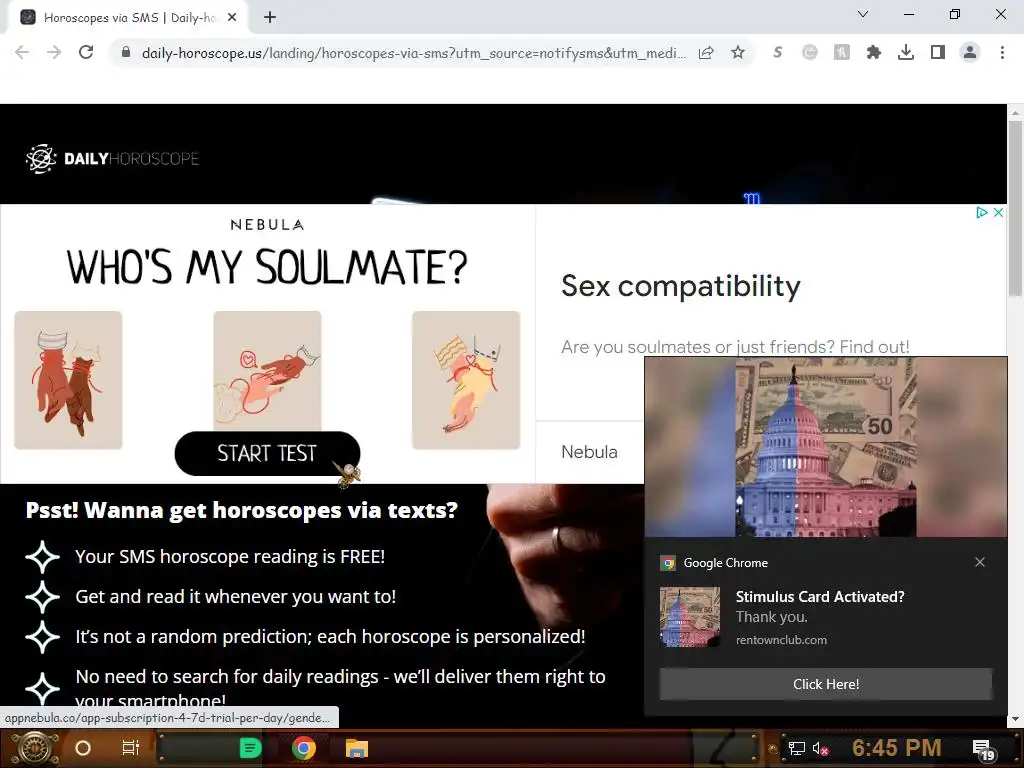
Task: Open the gray square extension icon
Action: pos(842,52)
